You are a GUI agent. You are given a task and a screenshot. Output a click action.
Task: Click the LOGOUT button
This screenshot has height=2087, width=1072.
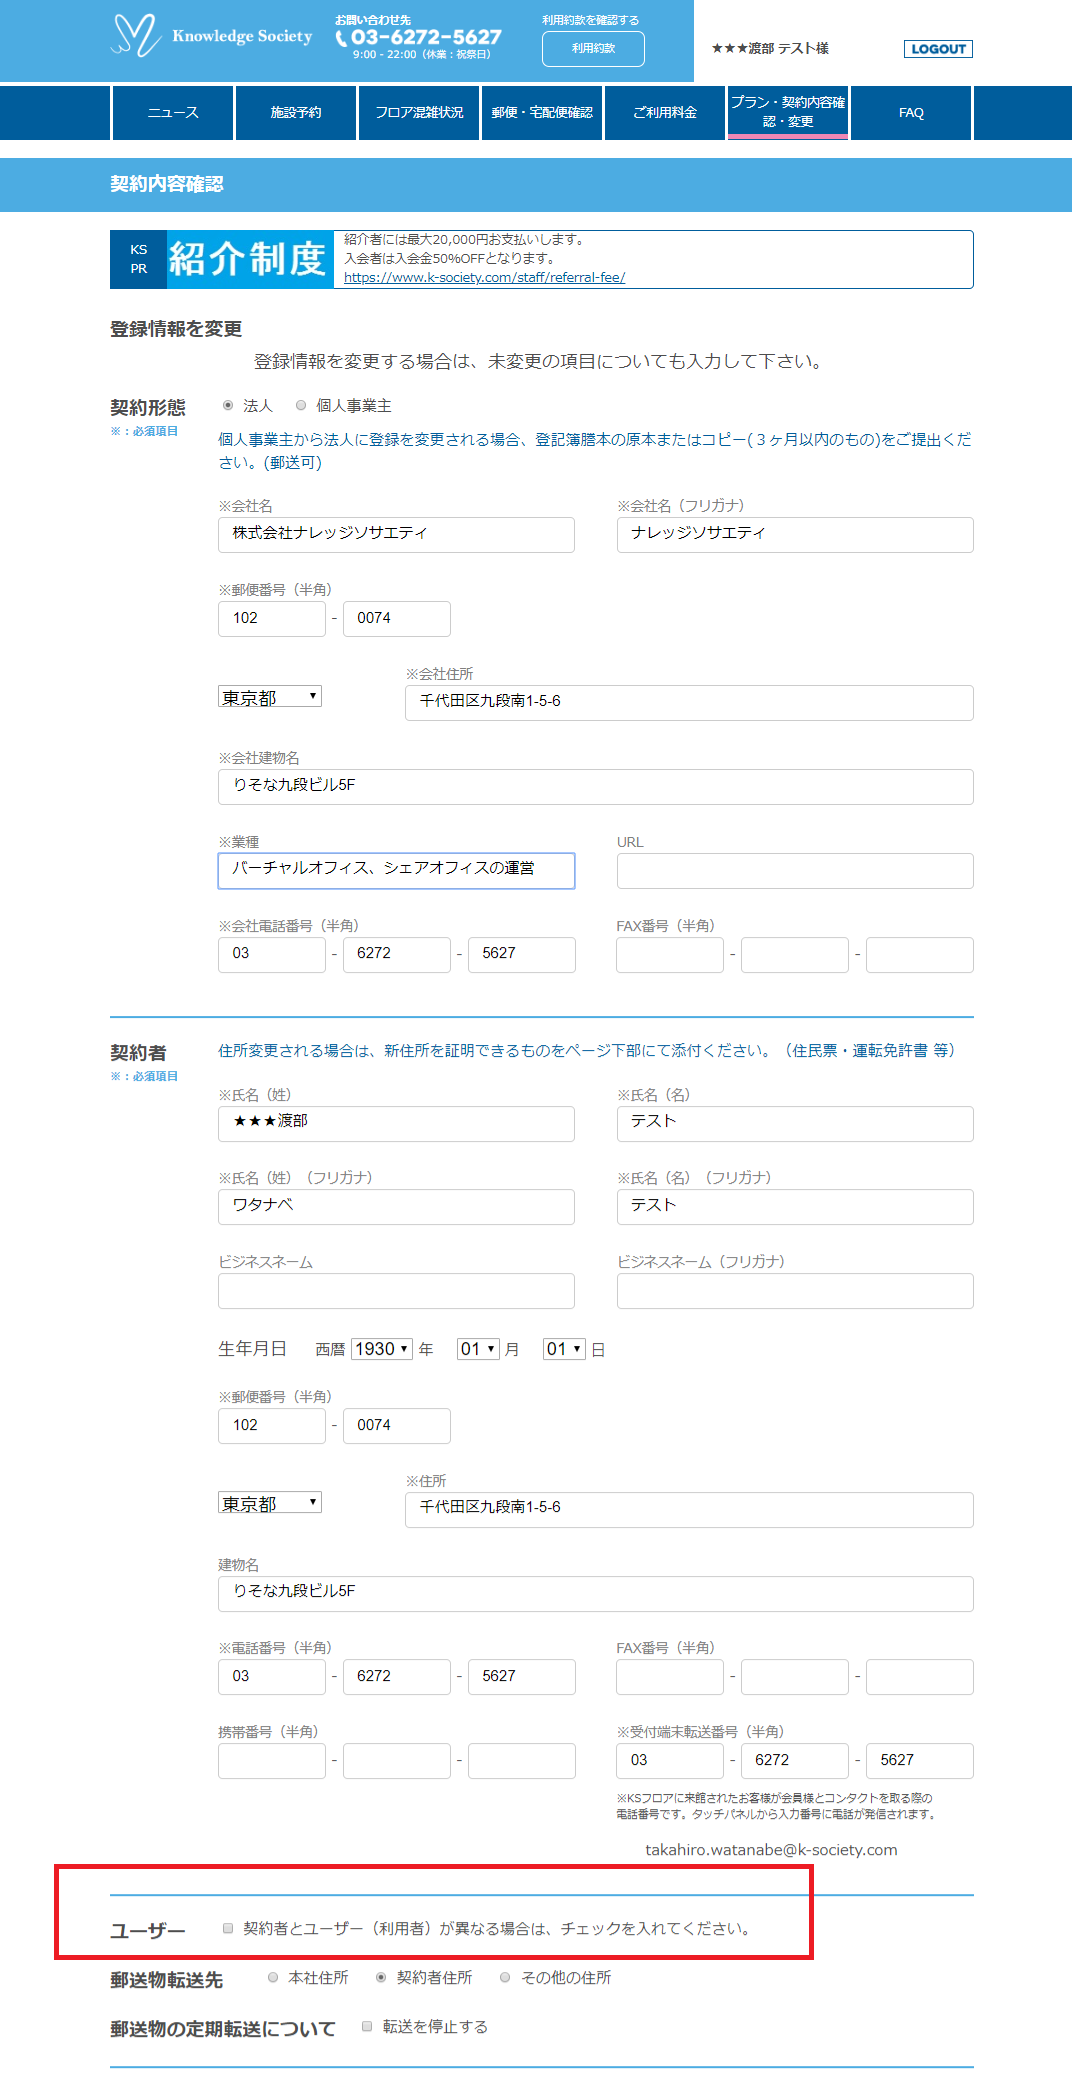tap(938, 49)
